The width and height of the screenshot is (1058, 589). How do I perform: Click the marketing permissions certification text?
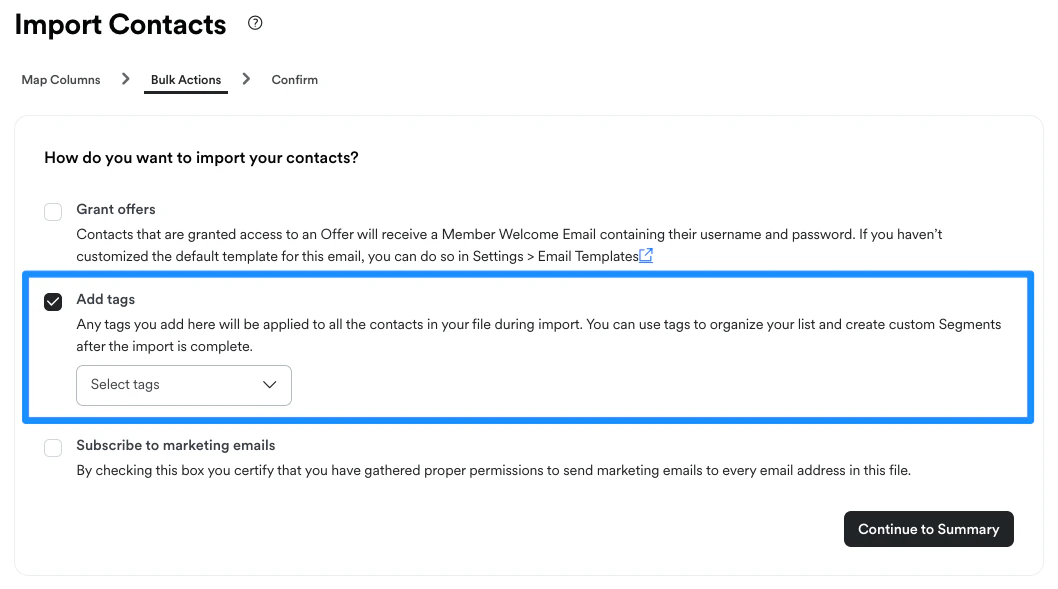click(x=493, y=471)
